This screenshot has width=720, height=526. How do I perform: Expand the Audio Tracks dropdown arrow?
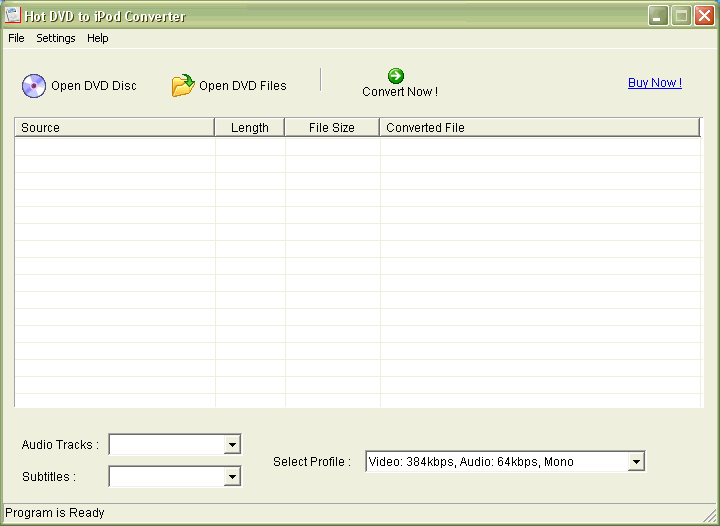(232, 444)
